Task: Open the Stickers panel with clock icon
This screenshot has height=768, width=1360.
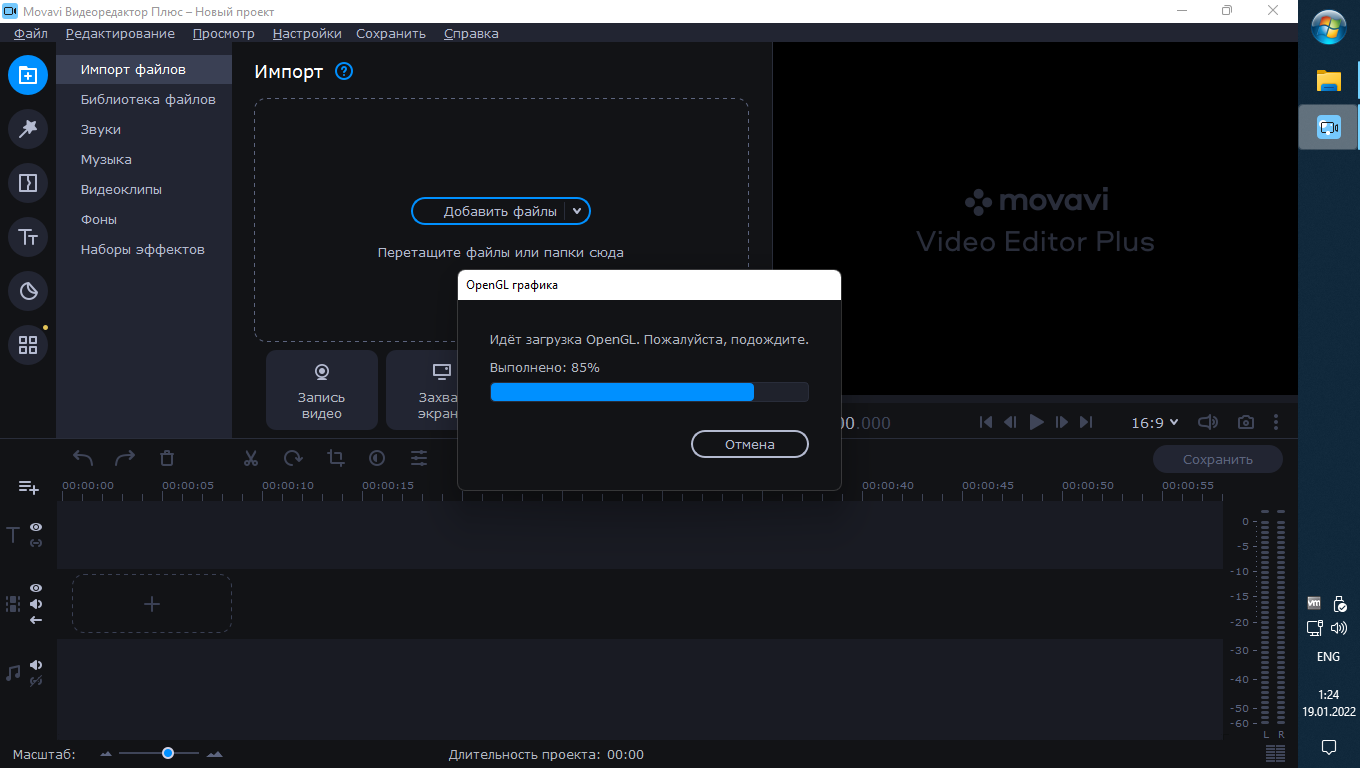Action: click(x=28, y=291)
